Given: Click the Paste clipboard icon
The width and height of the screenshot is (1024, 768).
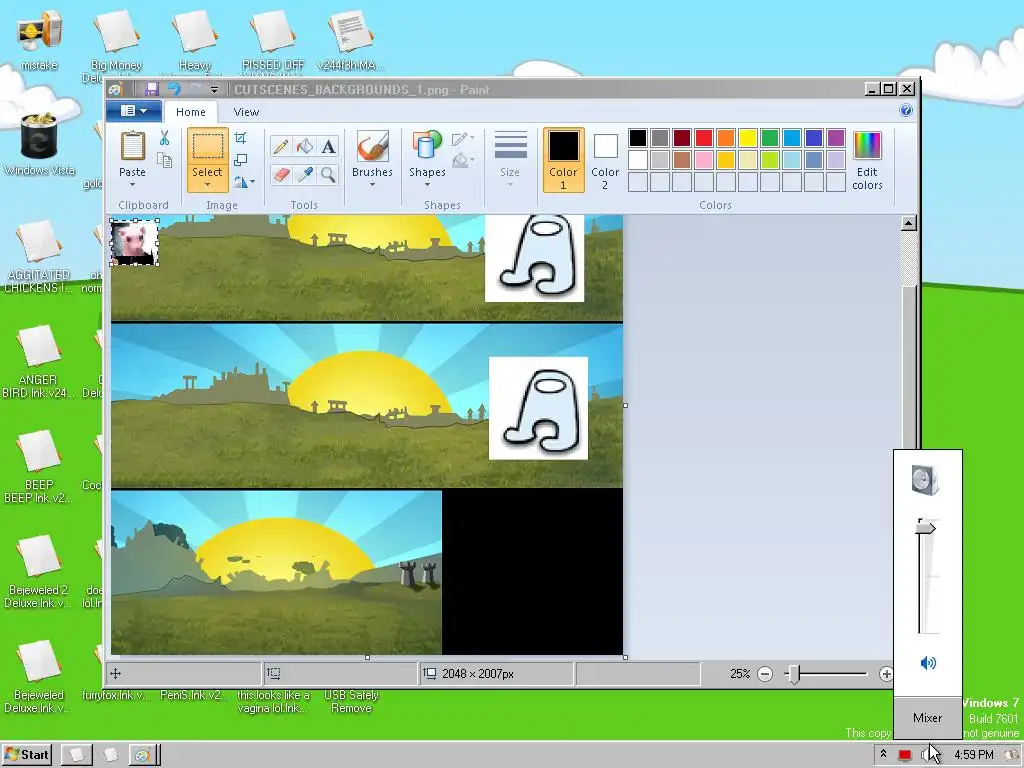Looking at the screenshot, I should pos(133,146).
